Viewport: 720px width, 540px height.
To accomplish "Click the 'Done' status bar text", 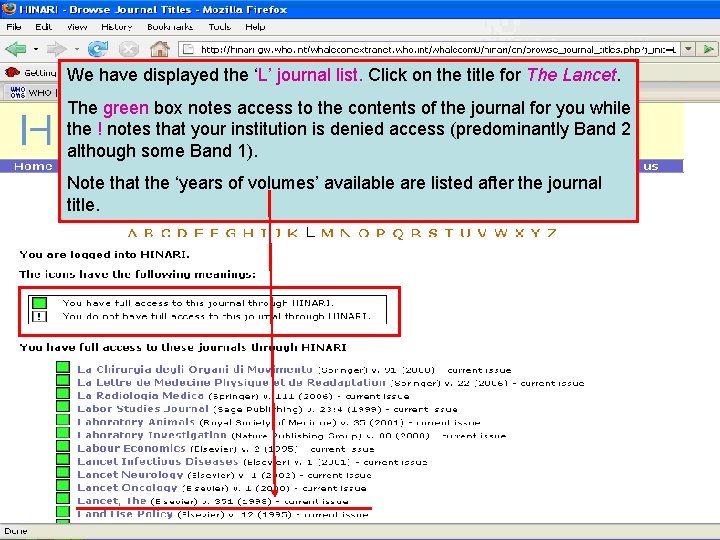I will 16,531.
